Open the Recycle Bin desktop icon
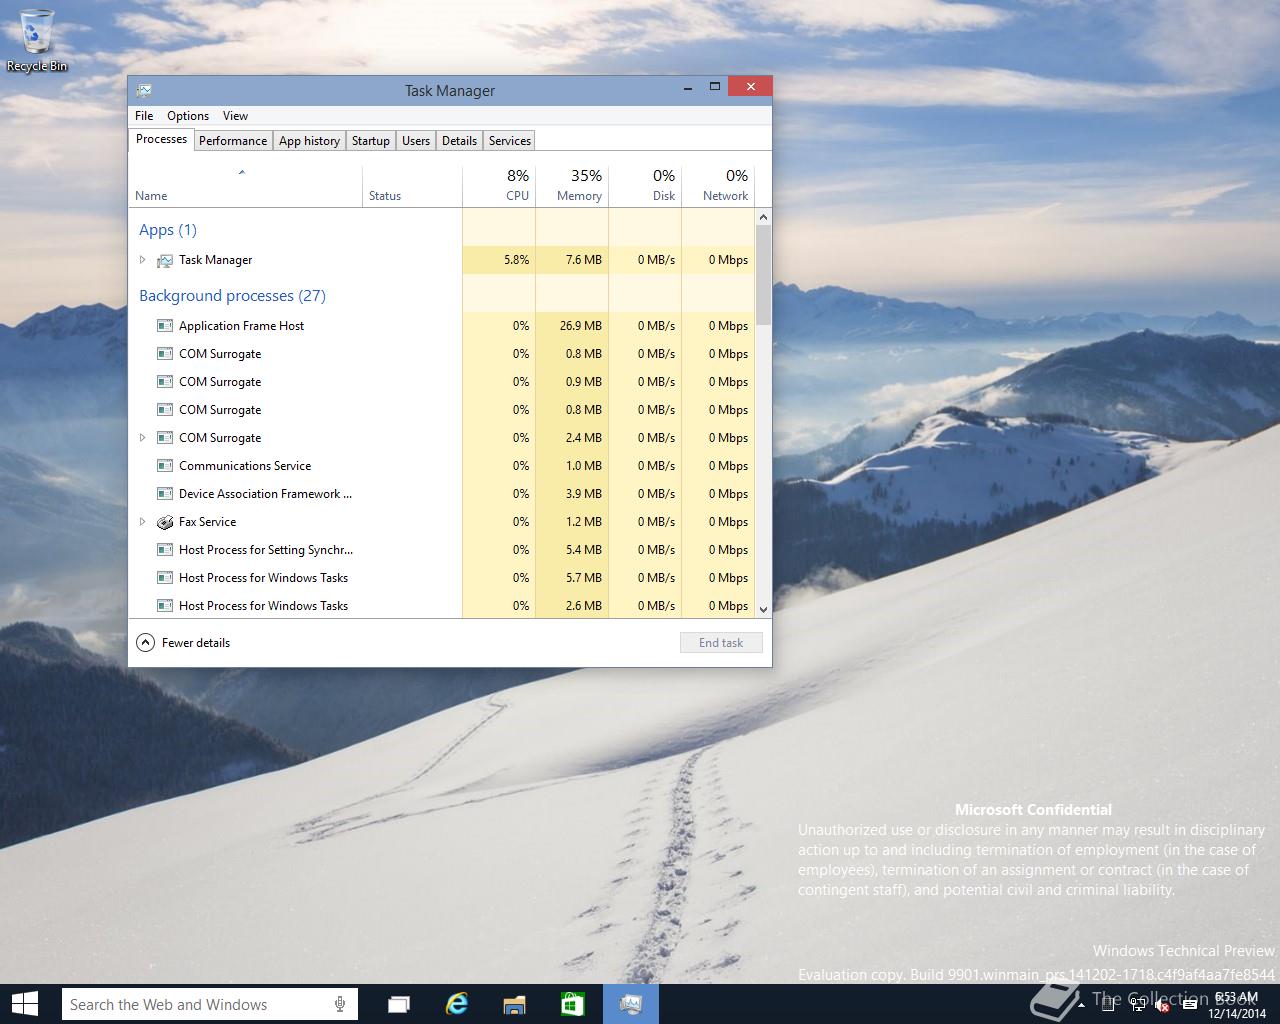Image resolution: width=1280 pixels, height=1024 pixels. [x=37, y=40]
